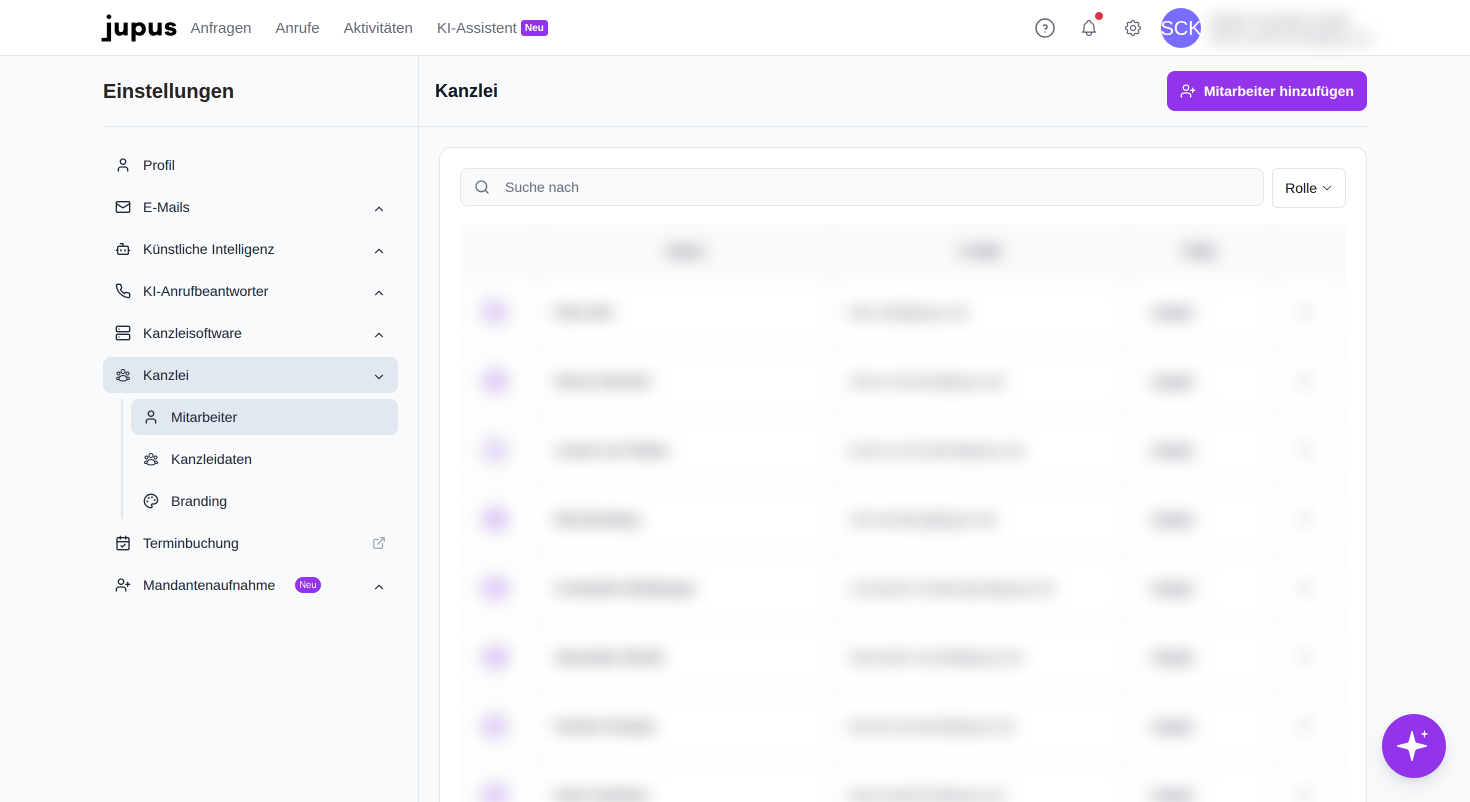Open the KI-Assistent tab

[492, 28]
